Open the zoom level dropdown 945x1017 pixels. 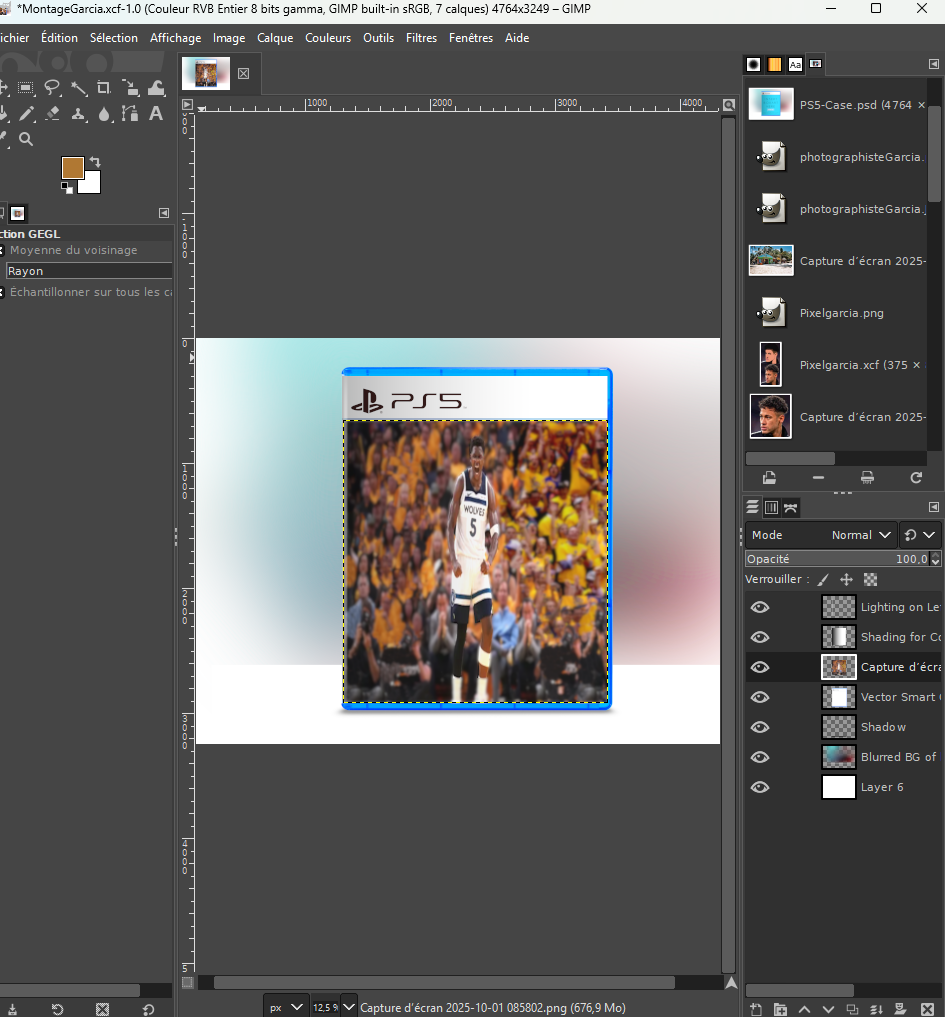[x=348, y=1007]
